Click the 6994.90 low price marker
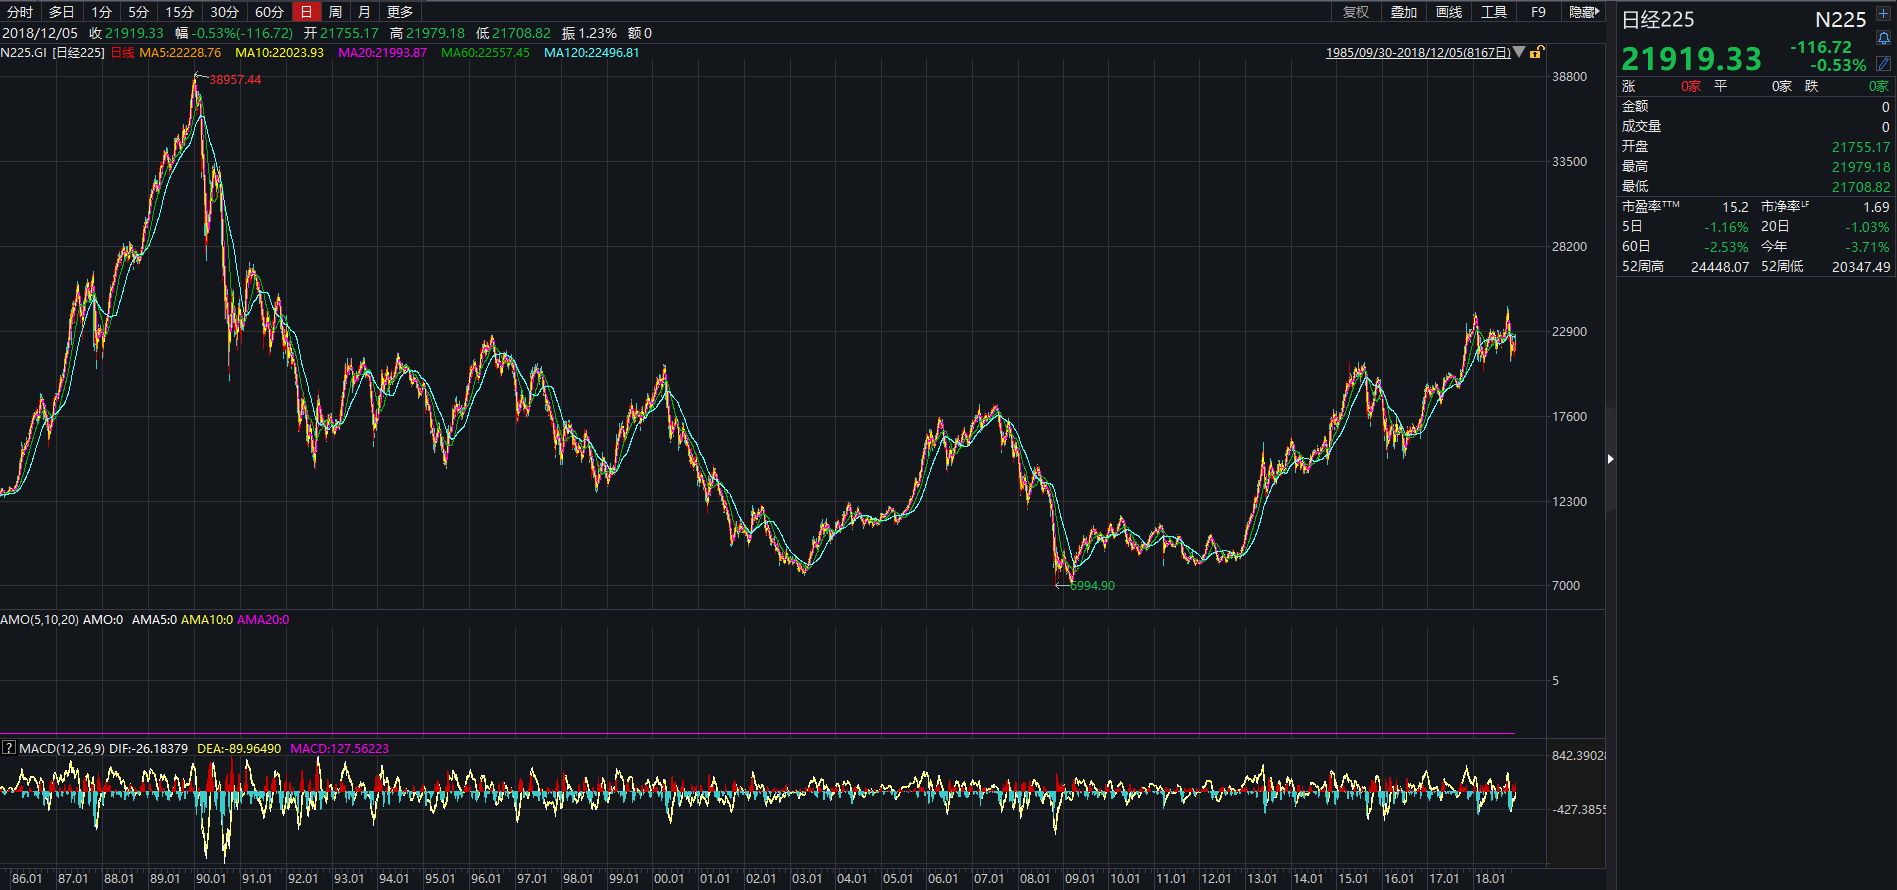The image size is (1897, 890). pyautogui.click(x=1092, y=585)
